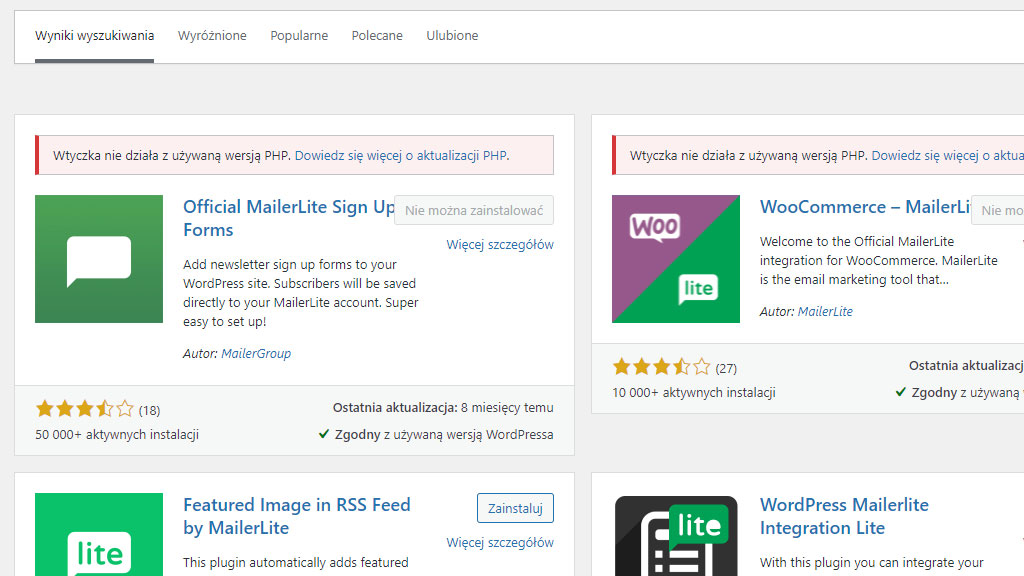This screenshot has width=1024, height=576.
Task: Click the green compatibility checkmark in the Official MailerLite card
Action: [324, 434]
